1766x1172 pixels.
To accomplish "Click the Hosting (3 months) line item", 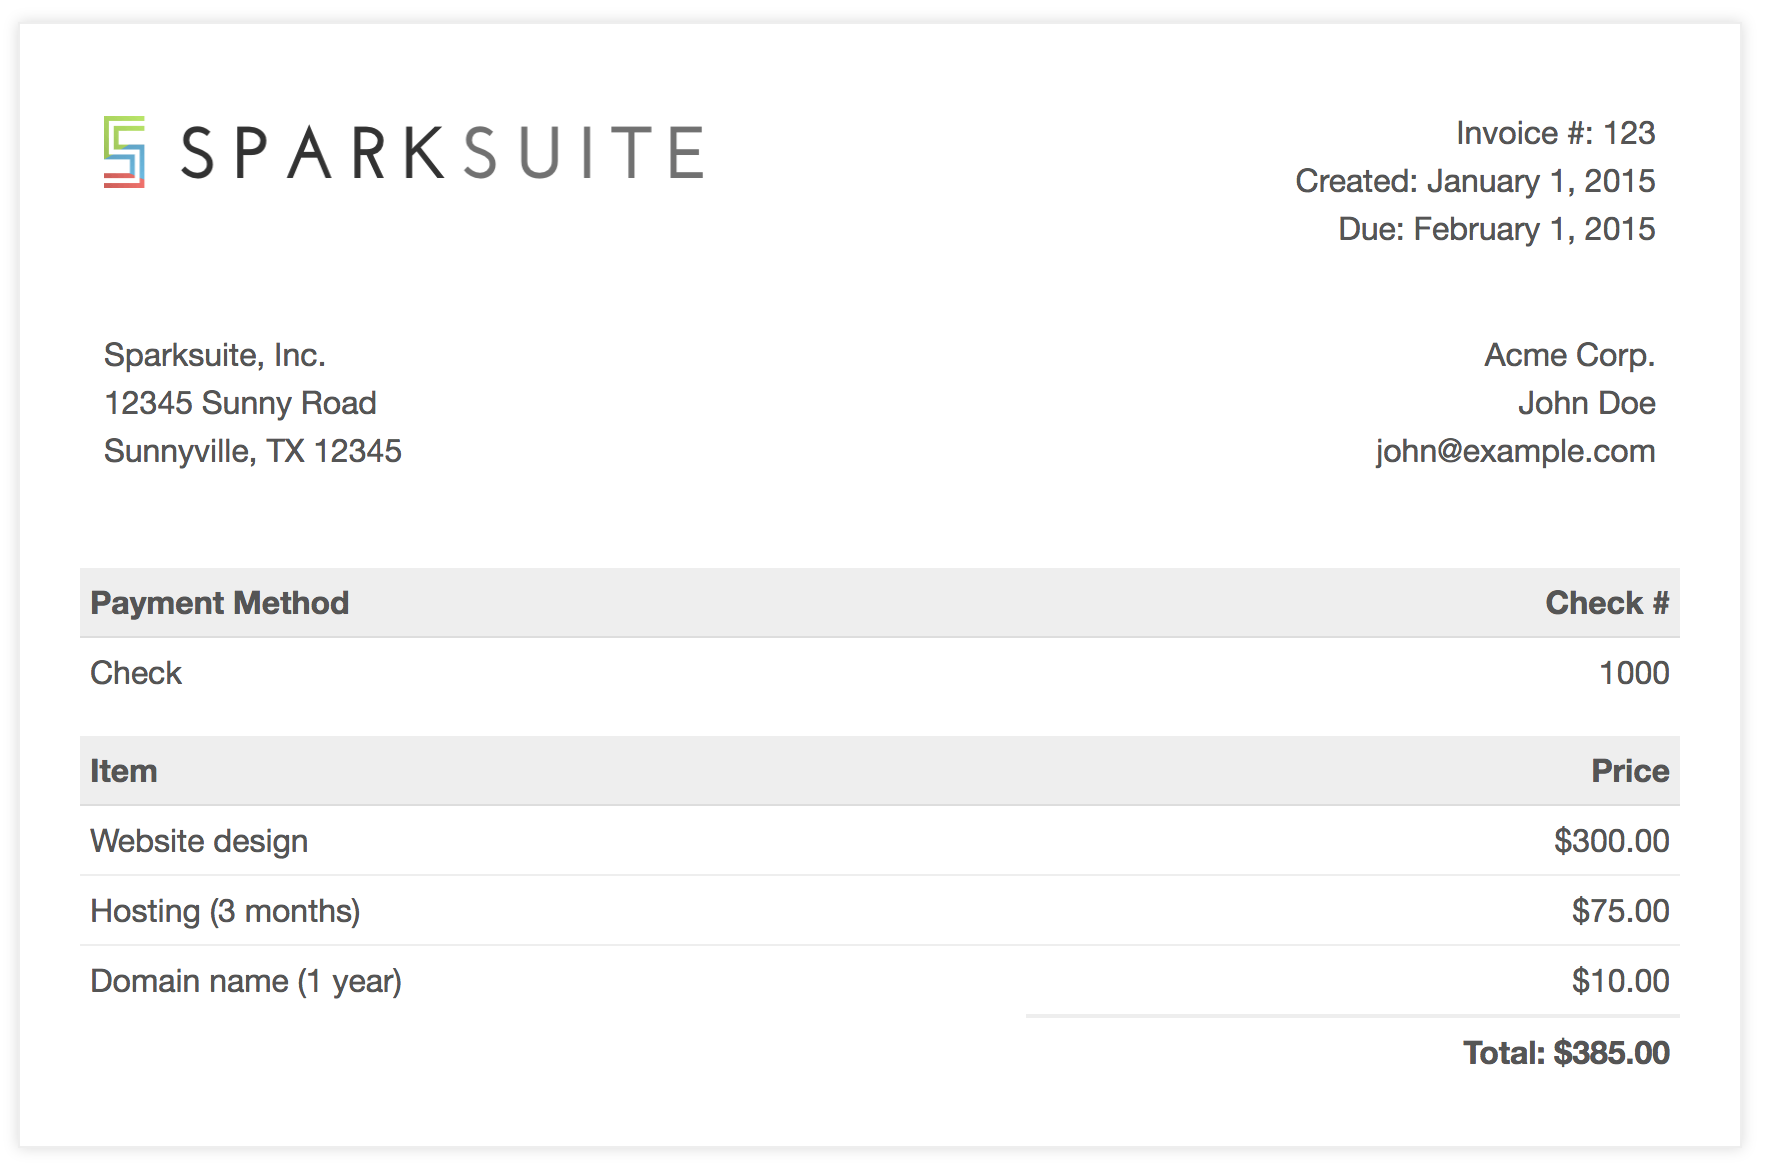I will (x=225, y=911).
